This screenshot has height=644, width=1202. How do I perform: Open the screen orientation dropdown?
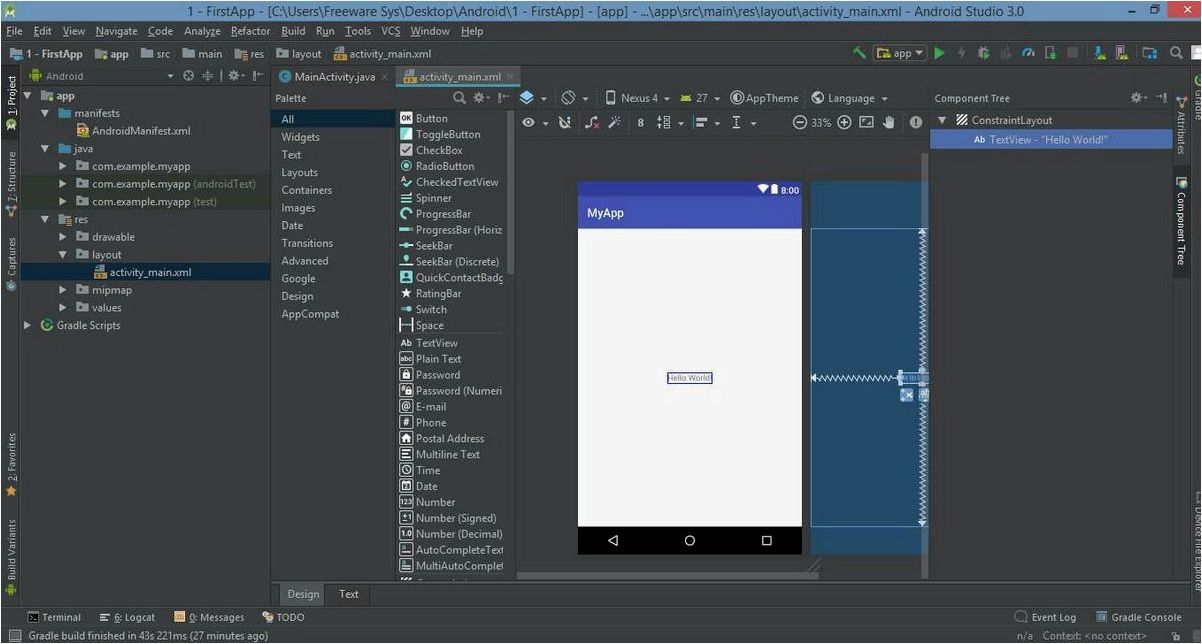(x=574, y=98)
